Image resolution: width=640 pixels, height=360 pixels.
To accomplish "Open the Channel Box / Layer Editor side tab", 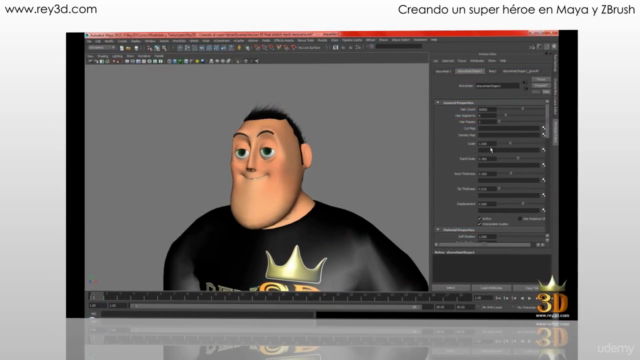I will (x=555, y=97).
